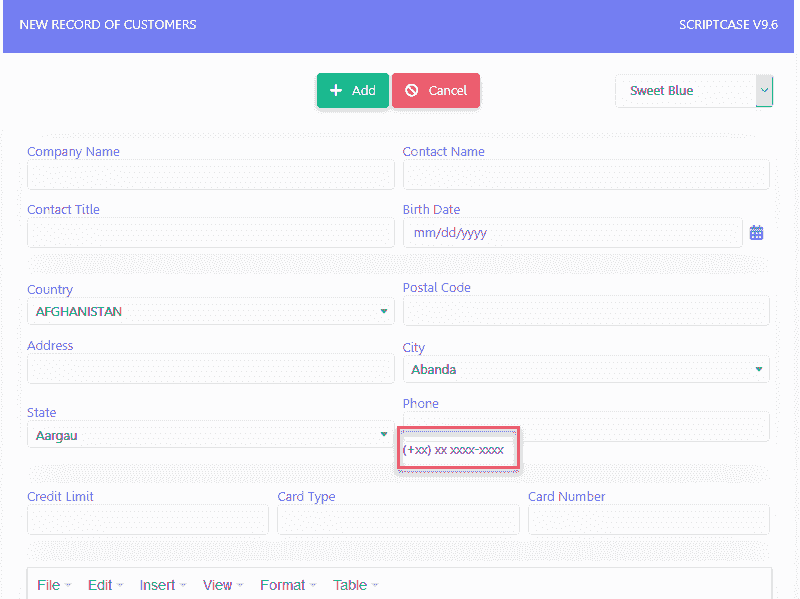
Task: Click the '(+xx) xx xxxx-xxxx' phone format hint
Action: click(453, 450)
